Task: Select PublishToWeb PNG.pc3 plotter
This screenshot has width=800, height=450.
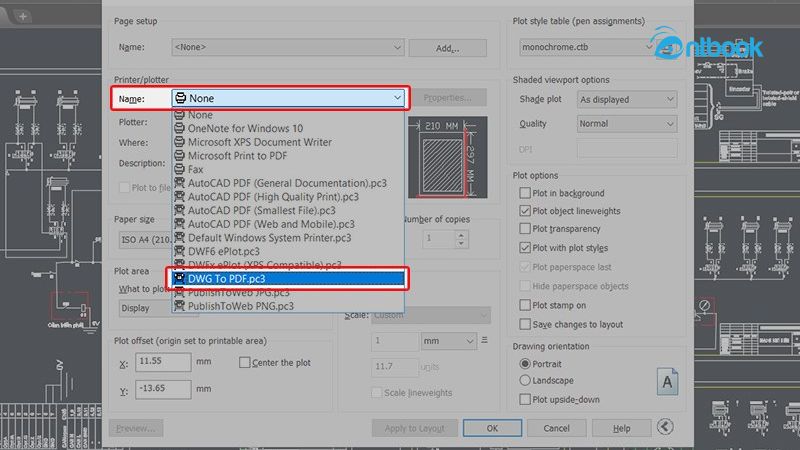Action: pyautogui.click(x=288, y=306)
